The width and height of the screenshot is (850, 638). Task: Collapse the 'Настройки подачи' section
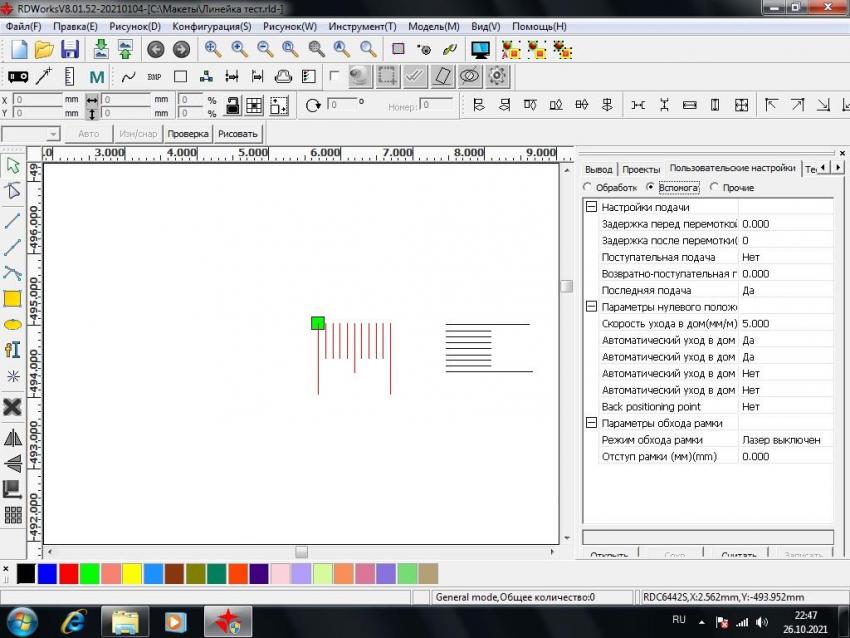(591, 207)
